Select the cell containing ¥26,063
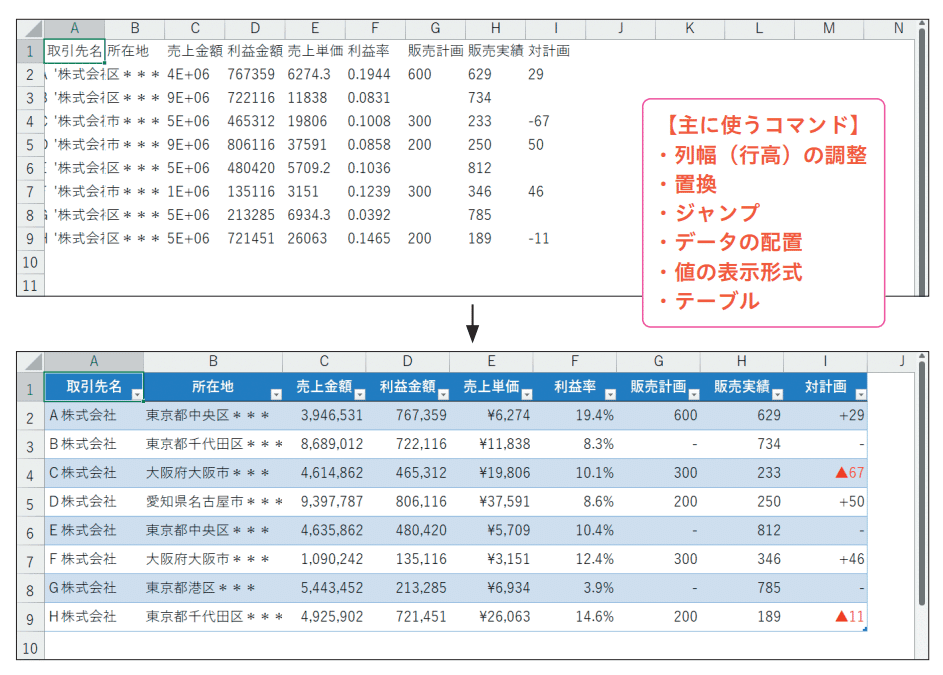Image resolution: width=943 pixels, height=675 pixels. click(x=500, y=617)
